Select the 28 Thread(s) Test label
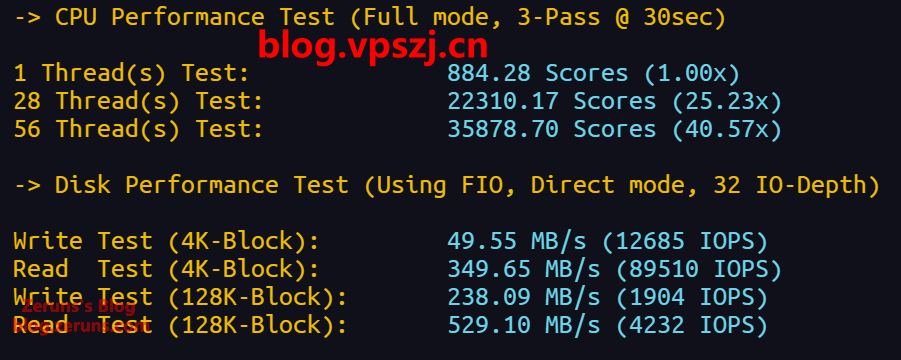 [x=138, y=102]
